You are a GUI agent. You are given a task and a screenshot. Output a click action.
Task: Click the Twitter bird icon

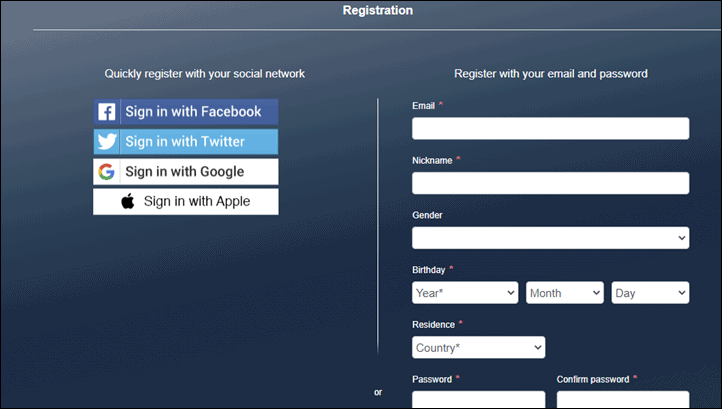[x=107, y=141]
